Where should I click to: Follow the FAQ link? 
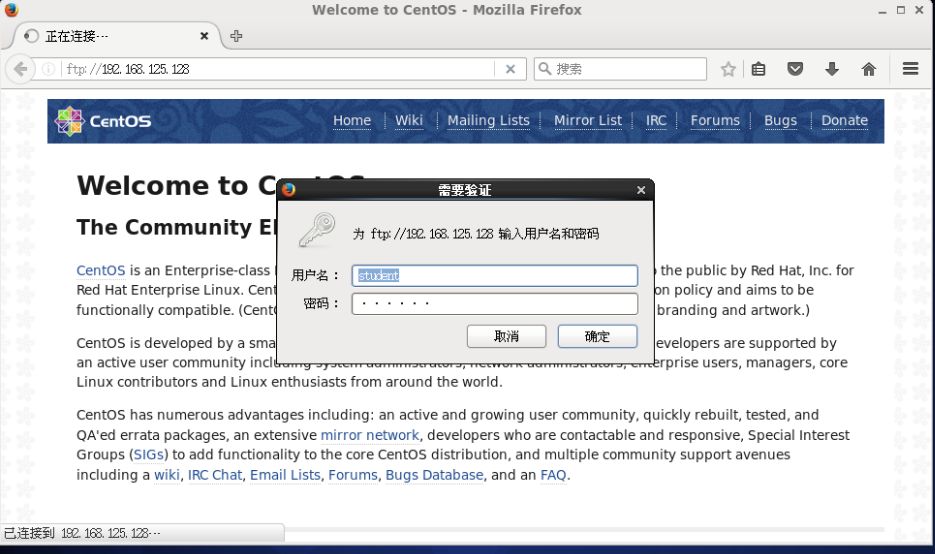(x=553, y=475)
